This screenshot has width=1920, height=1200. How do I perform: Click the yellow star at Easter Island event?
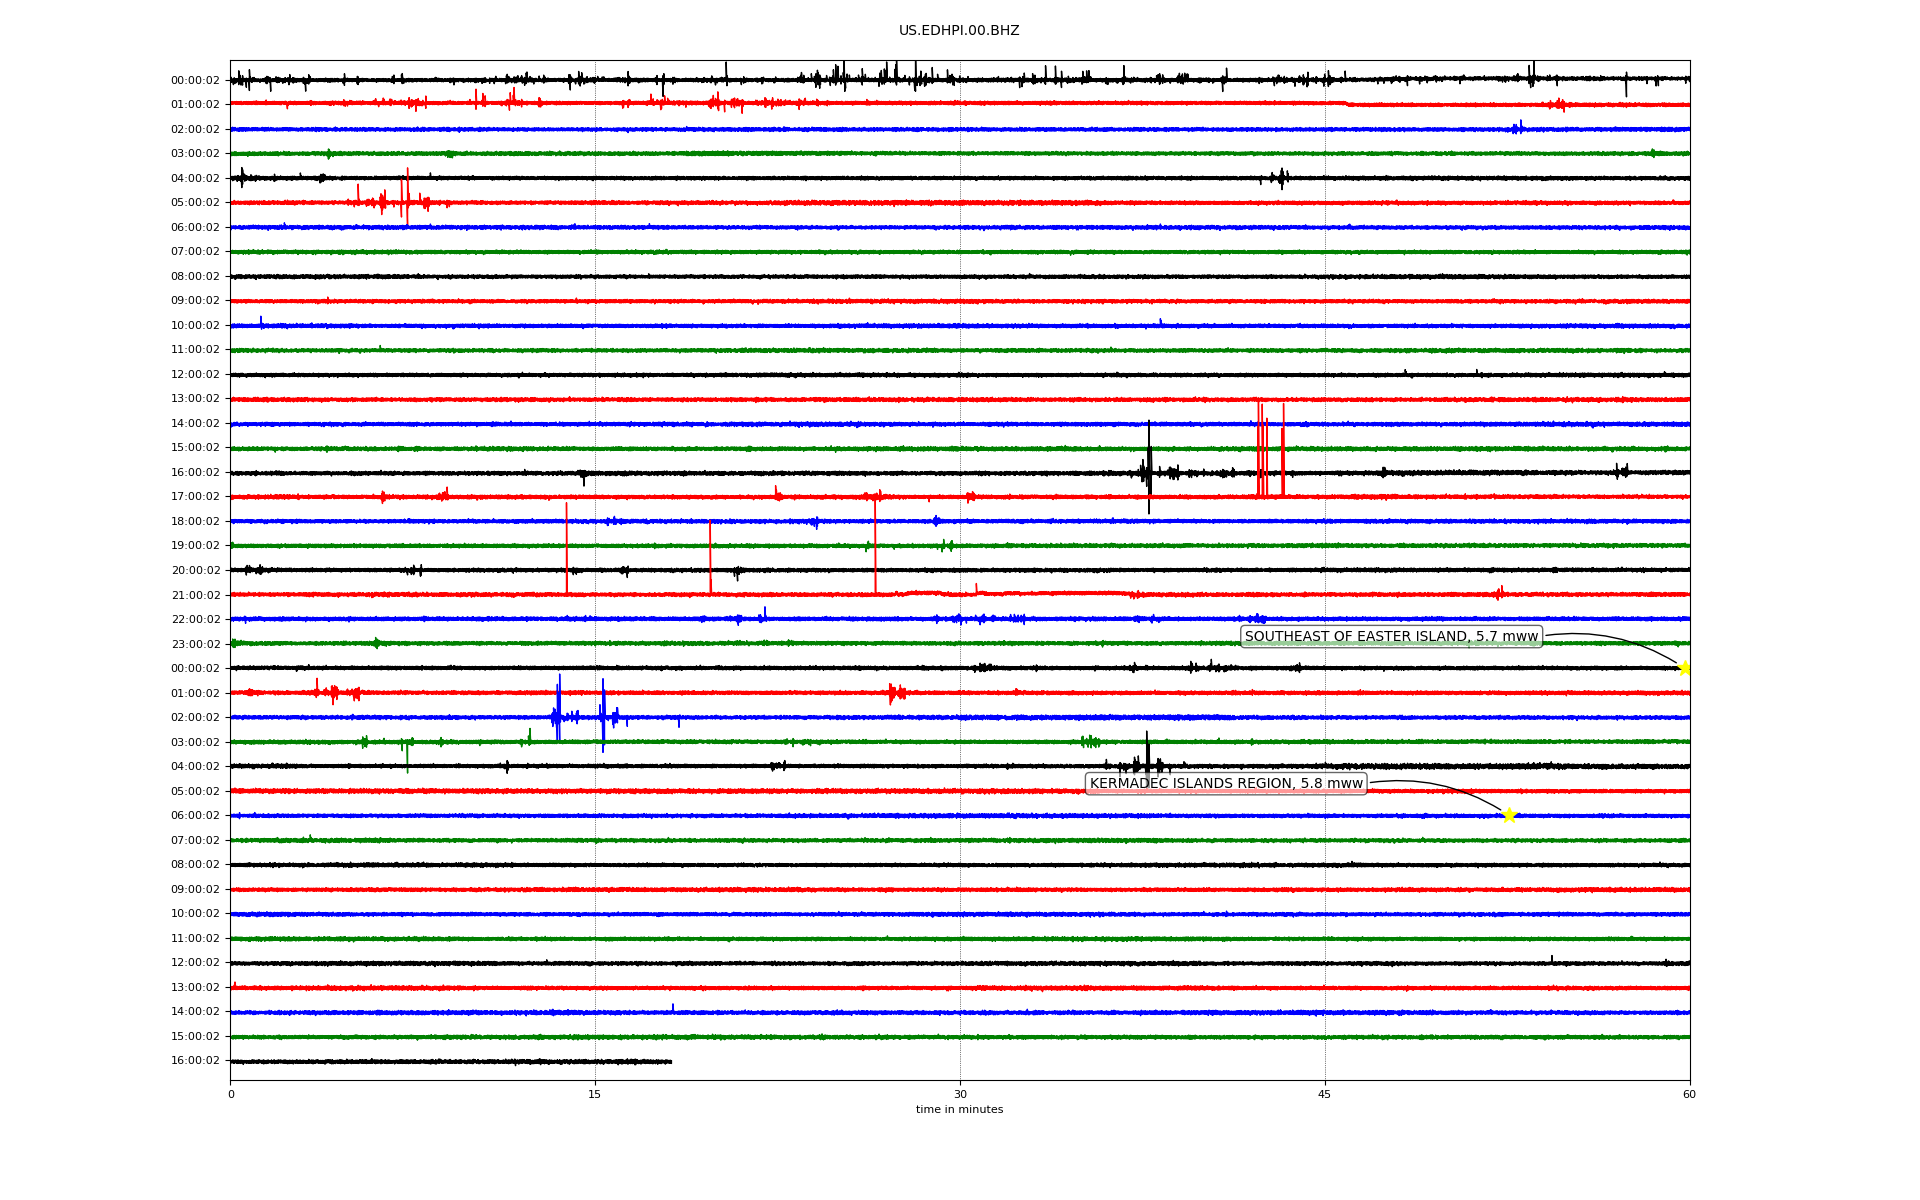click(x=1685, y=668)
